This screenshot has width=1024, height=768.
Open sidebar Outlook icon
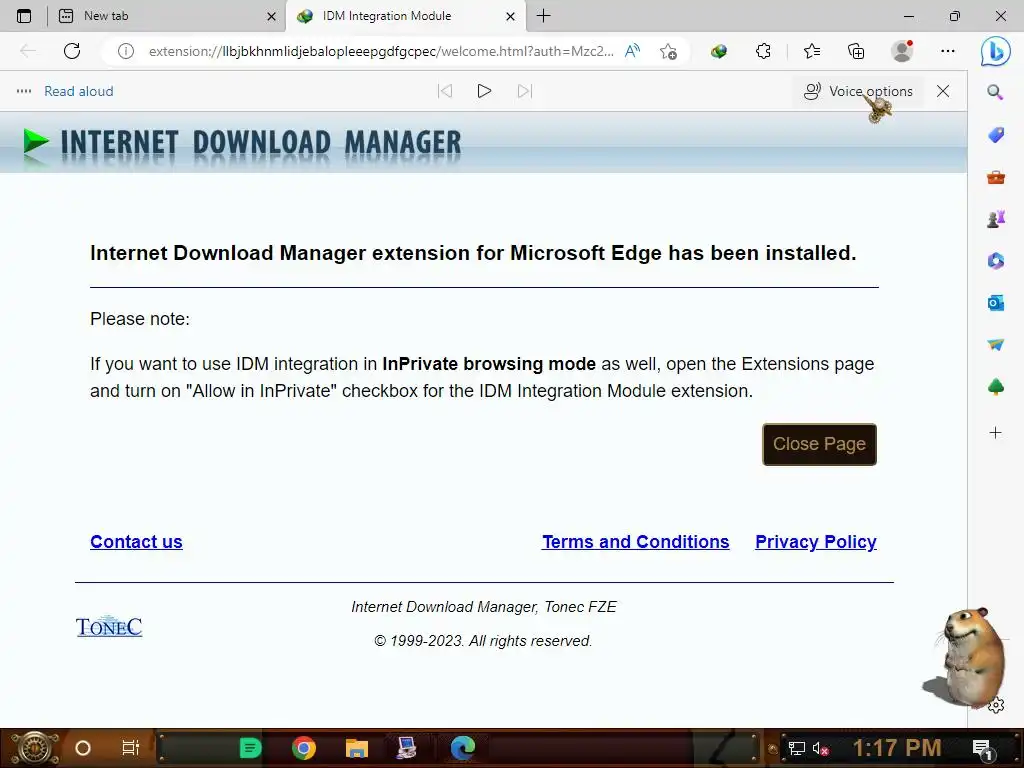click(x=995, y=303)
